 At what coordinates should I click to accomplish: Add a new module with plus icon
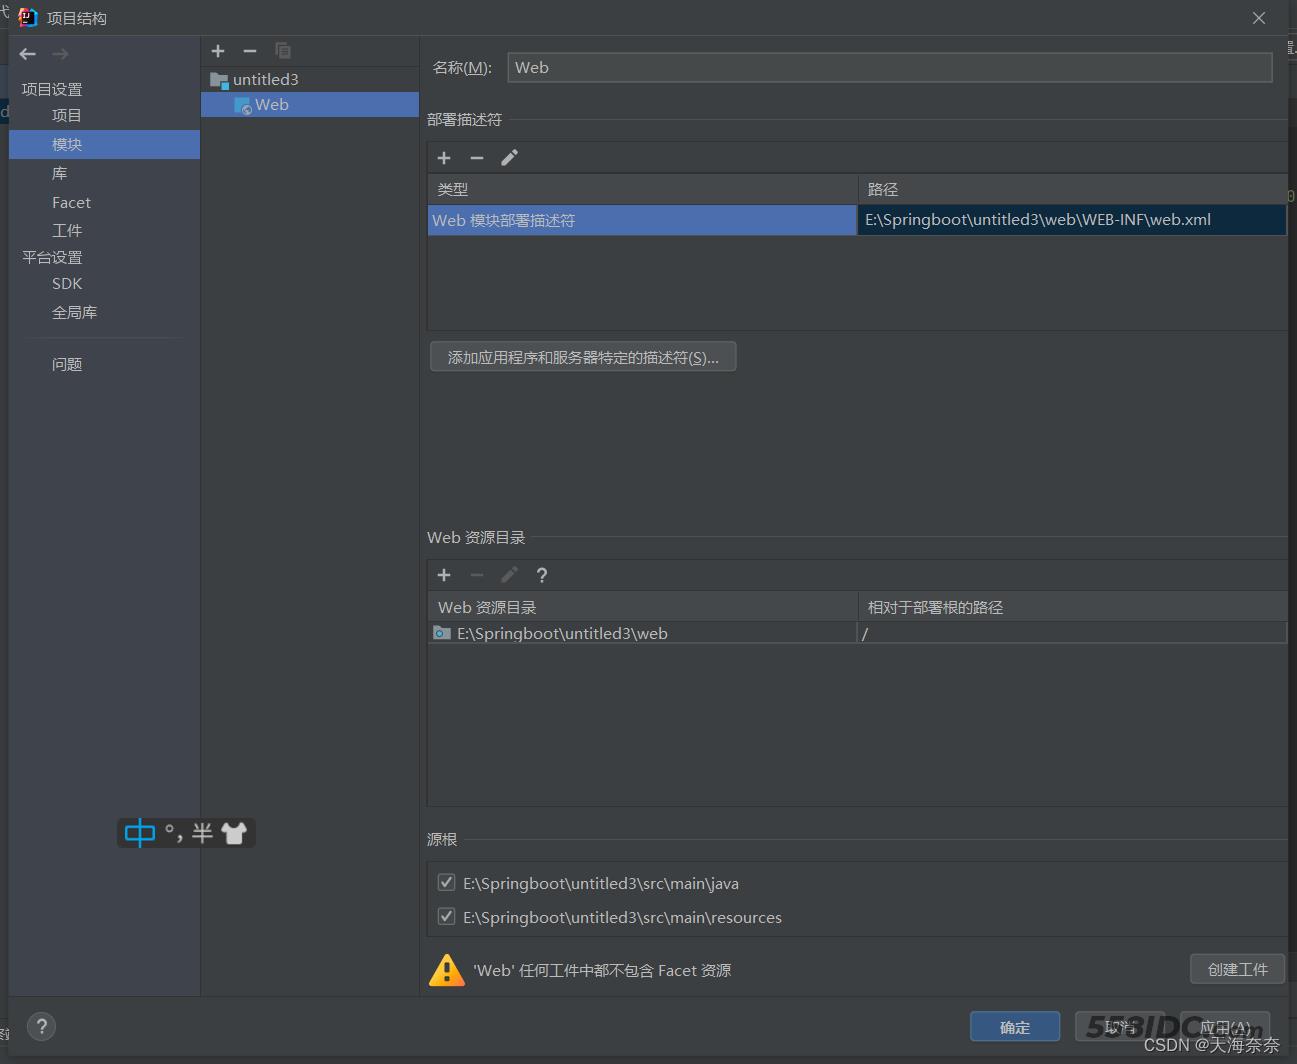pyautogui.click(x=218, y=51)
